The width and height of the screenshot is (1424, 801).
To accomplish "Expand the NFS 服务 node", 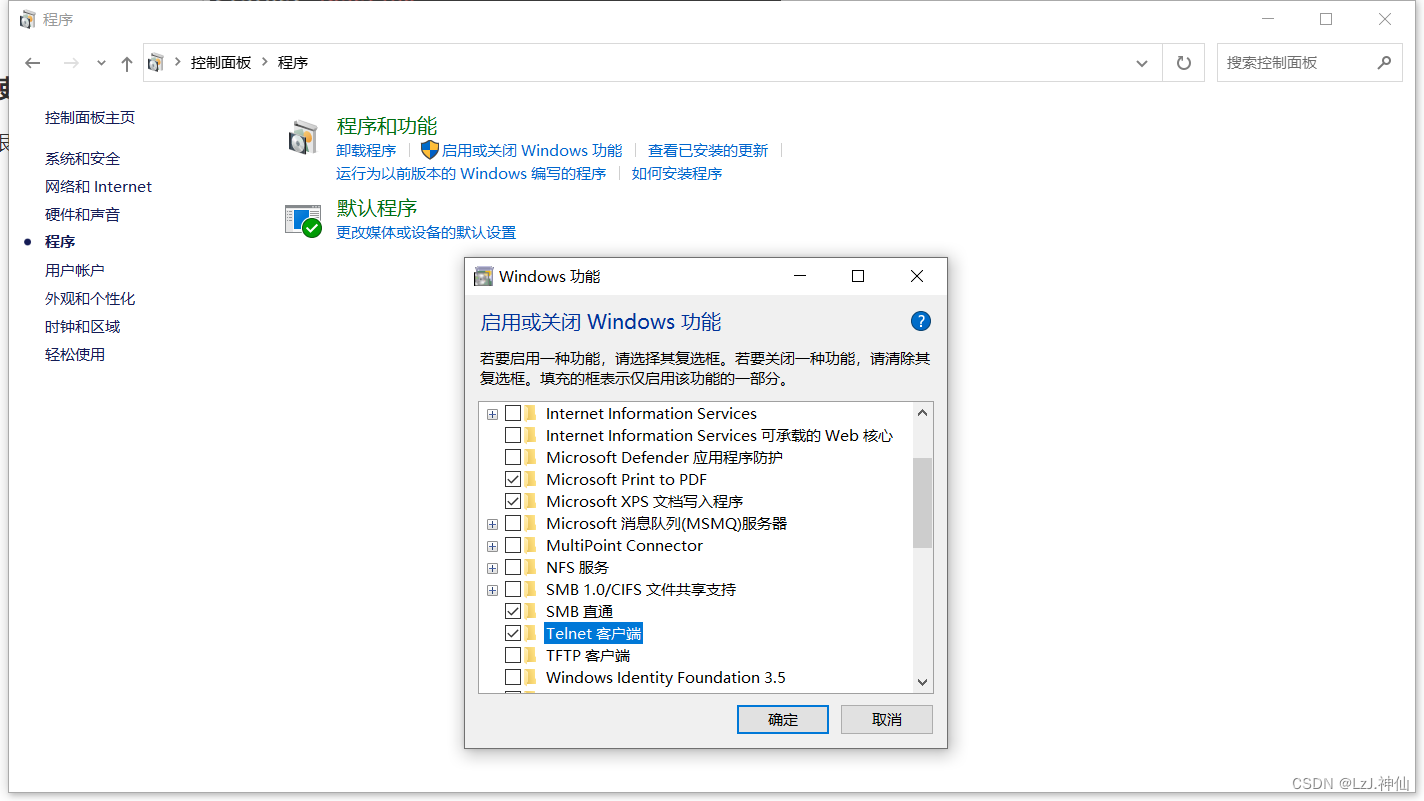I will (x=492, y=568).
